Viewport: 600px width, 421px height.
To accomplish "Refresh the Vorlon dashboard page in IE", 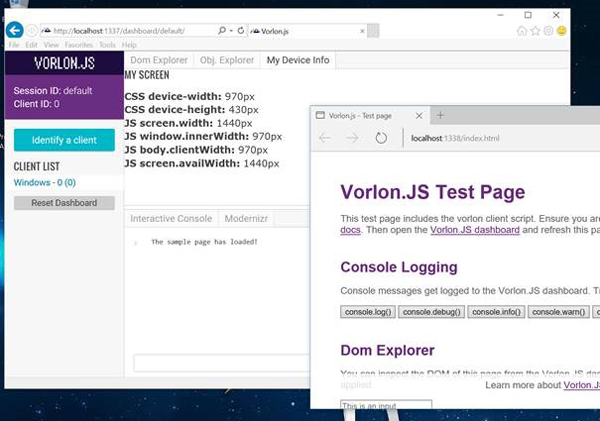I will click(x=241, y=30).
